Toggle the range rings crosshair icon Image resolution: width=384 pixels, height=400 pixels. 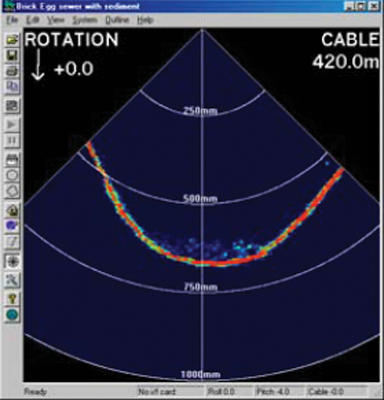point(13,261)
